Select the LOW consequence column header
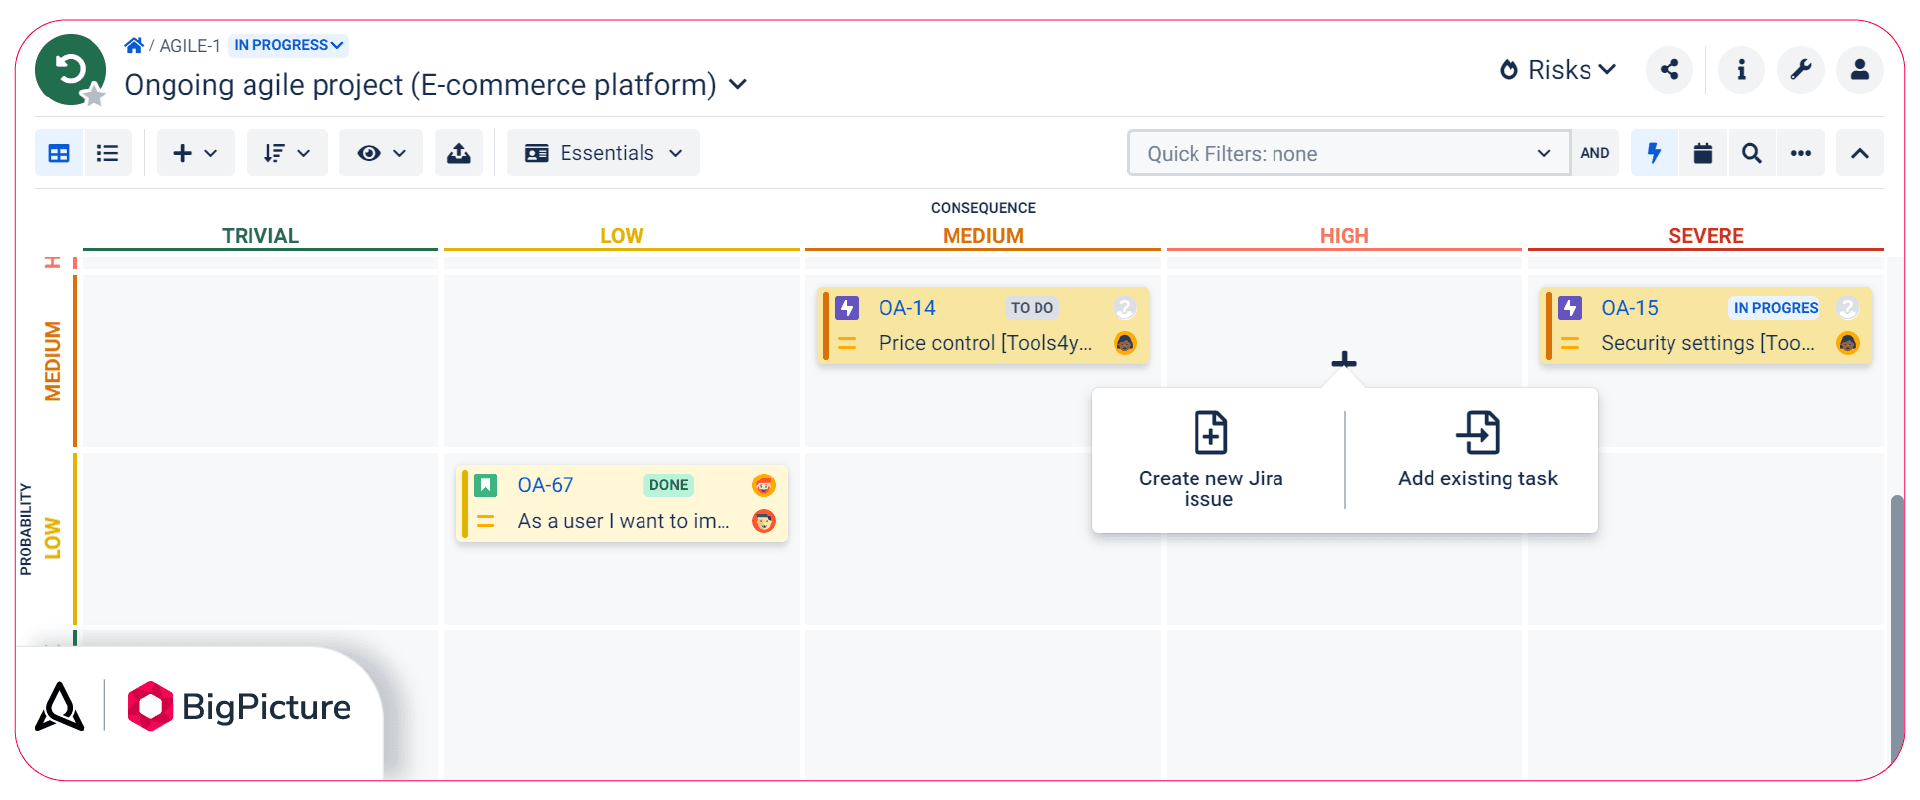The width and height of the screenshot is (1920, 800). click(x=622, y=236)
